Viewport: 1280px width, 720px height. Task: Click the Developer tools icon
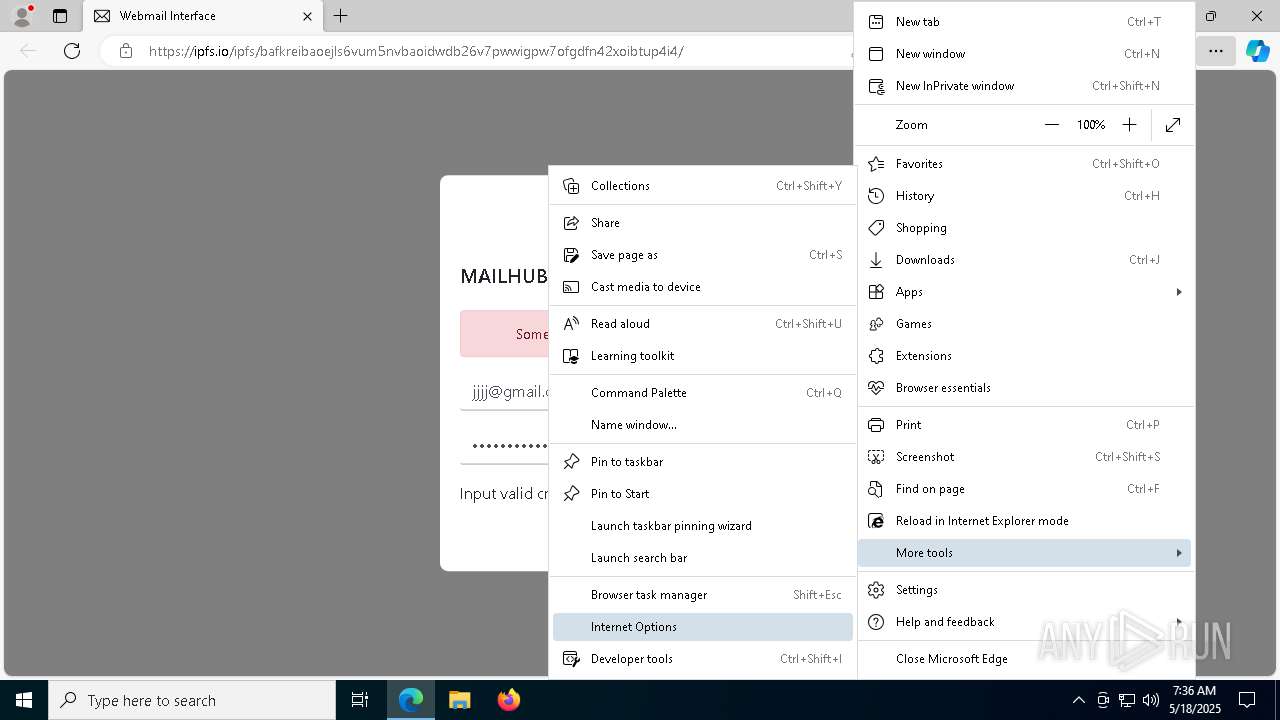pos(571,659)
